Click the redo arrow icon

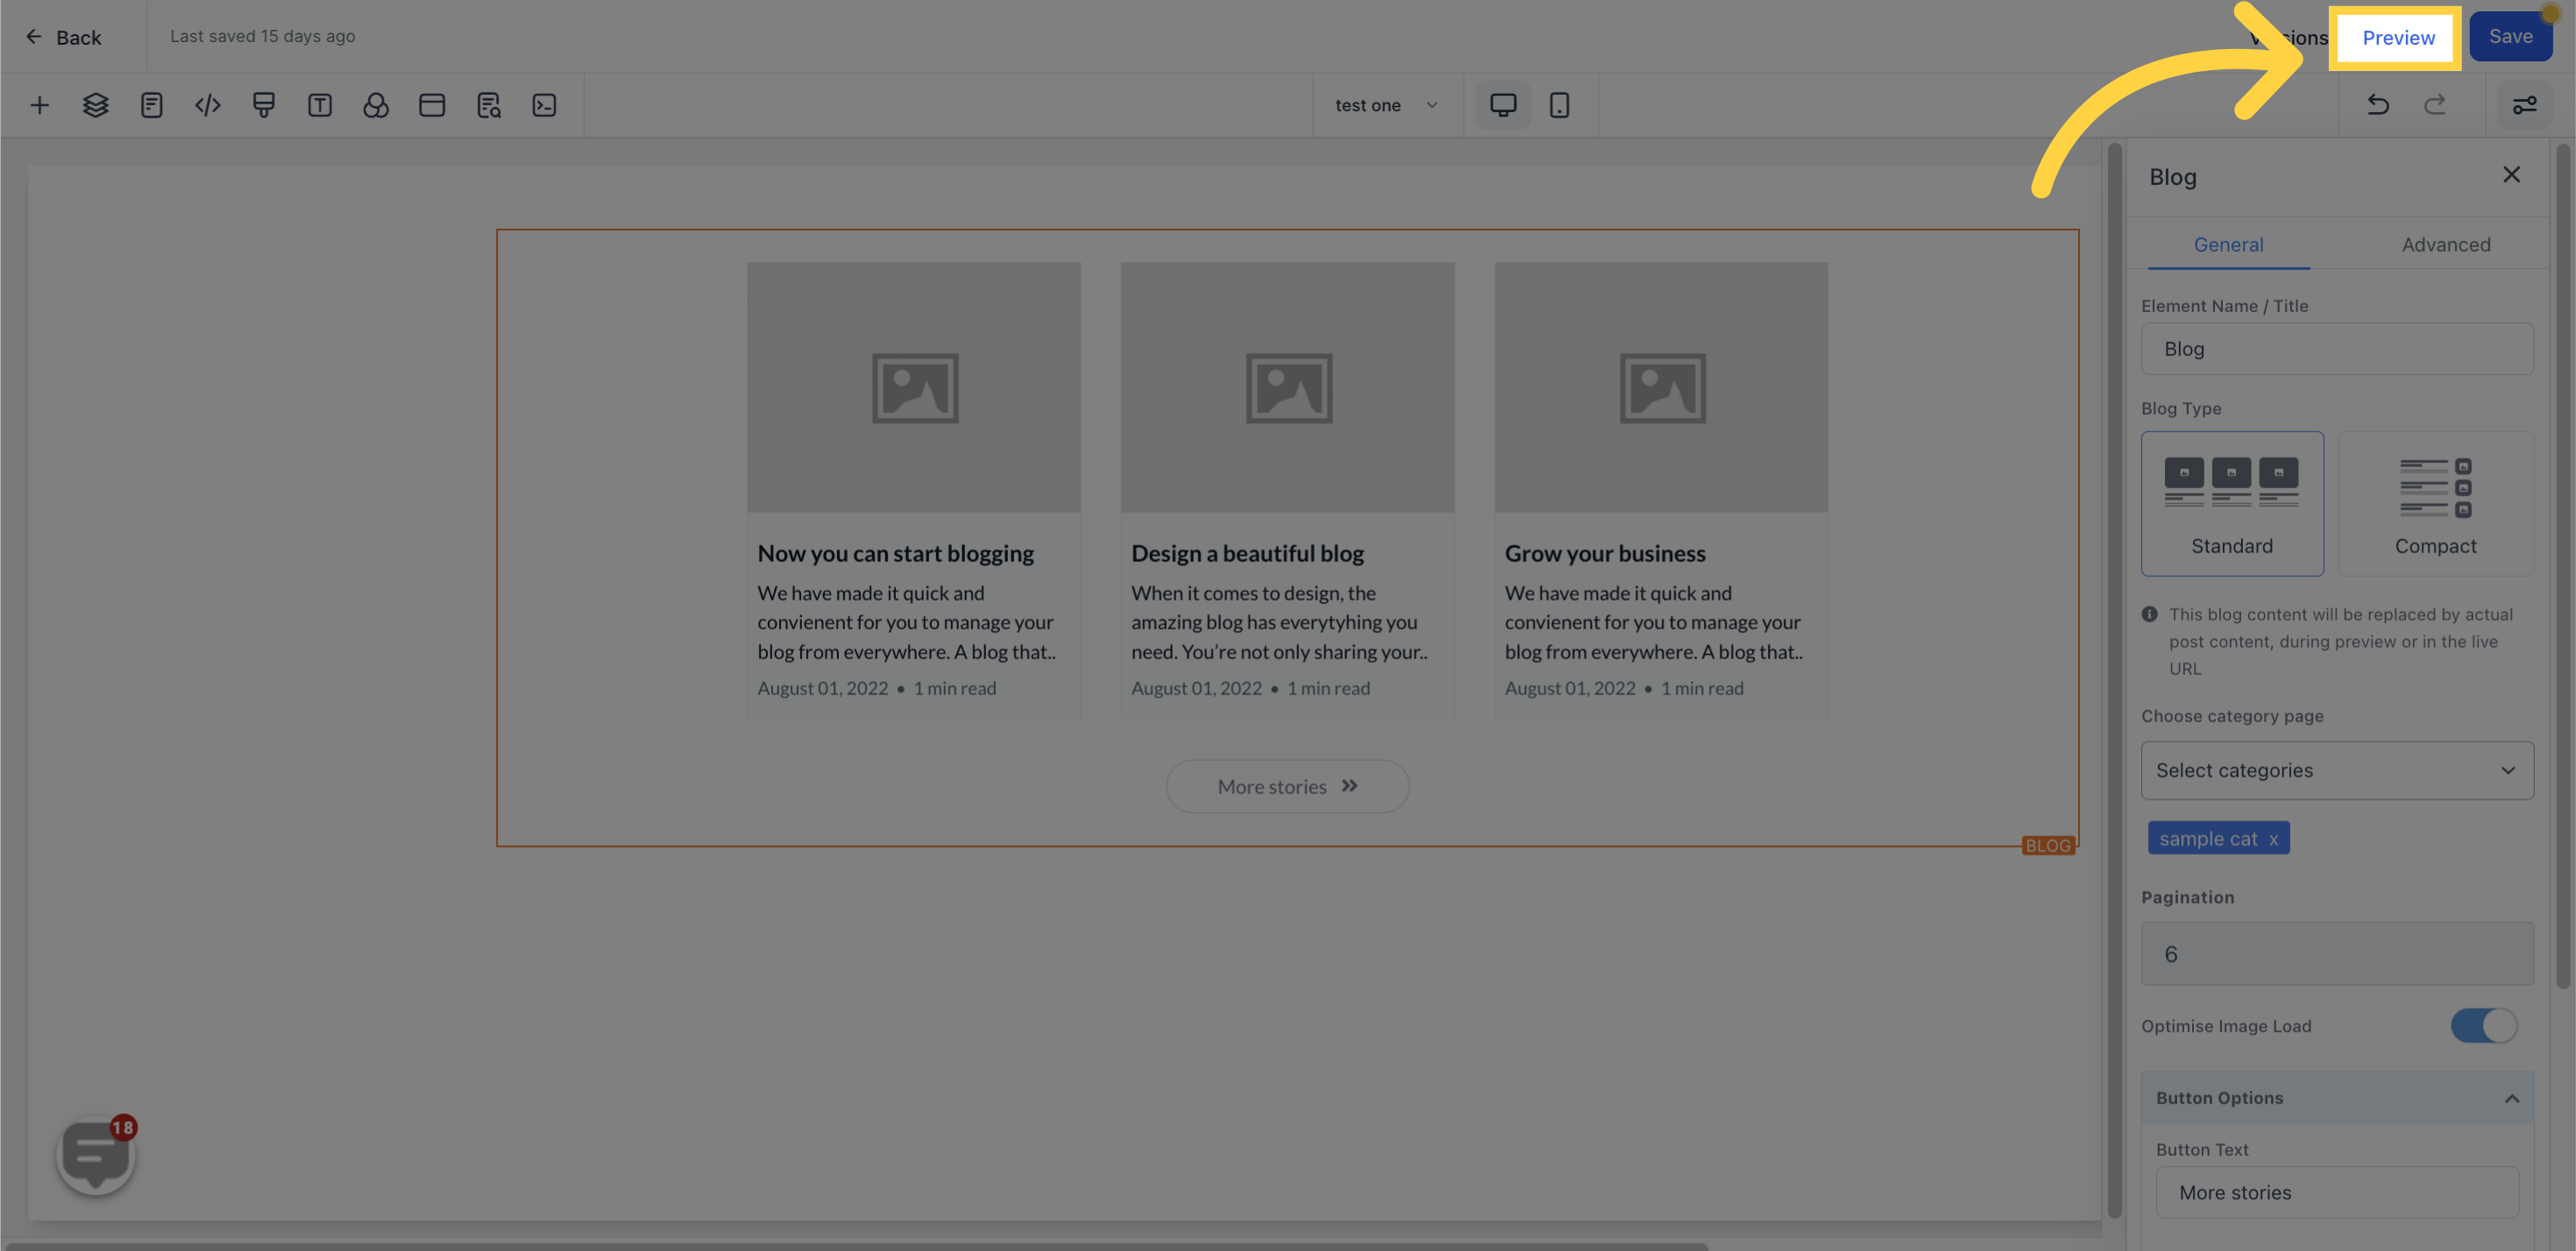click(2434, 105)
